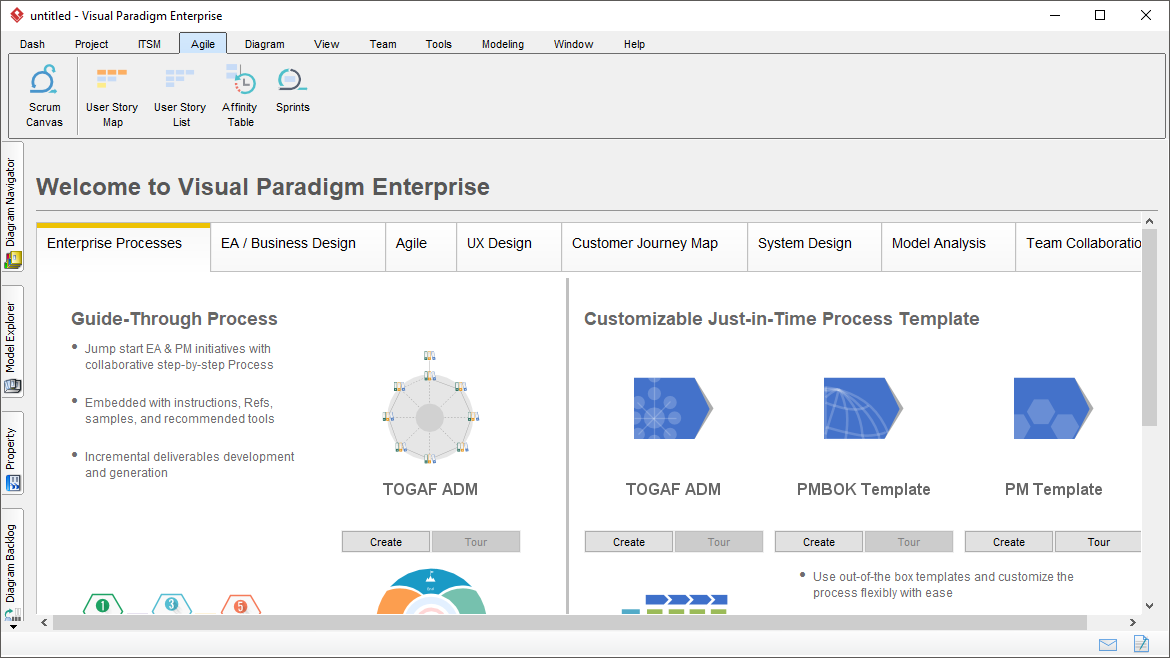This screenshot has width=1170, height=658.
Task: Open the Help menu
Action: 634,44
